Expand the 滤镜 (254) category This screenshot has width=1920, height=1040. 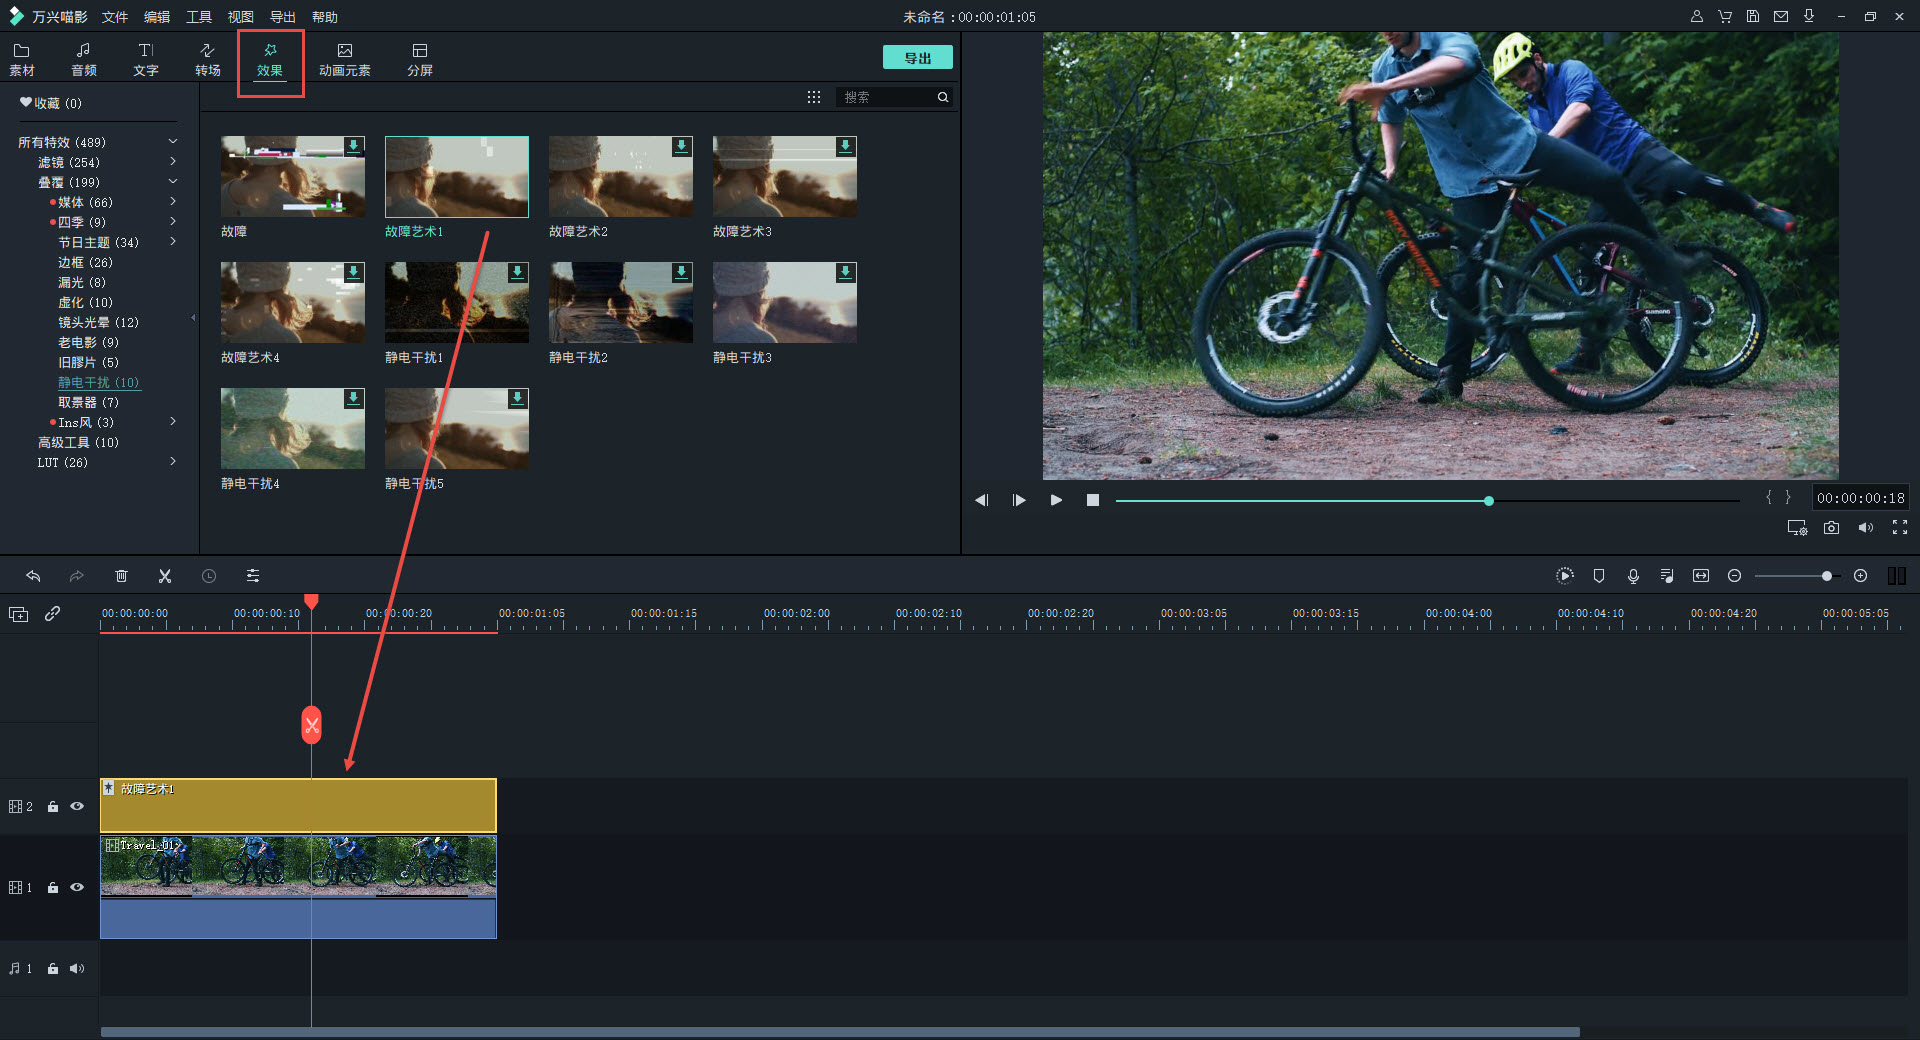click(x=173, y=162)
